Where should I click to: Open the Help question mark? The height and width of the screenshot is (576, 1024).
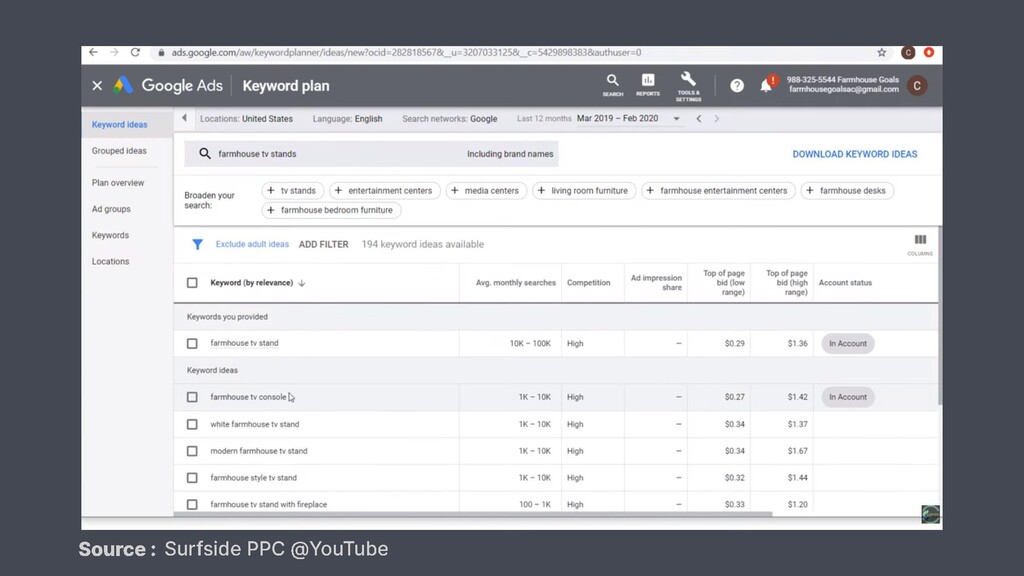click(737, 86)
